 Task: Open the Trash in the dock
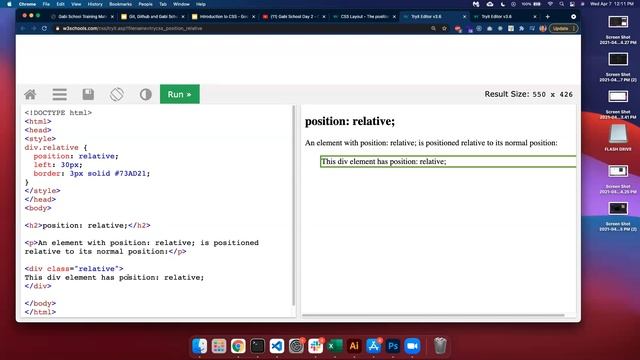point(440,346)
